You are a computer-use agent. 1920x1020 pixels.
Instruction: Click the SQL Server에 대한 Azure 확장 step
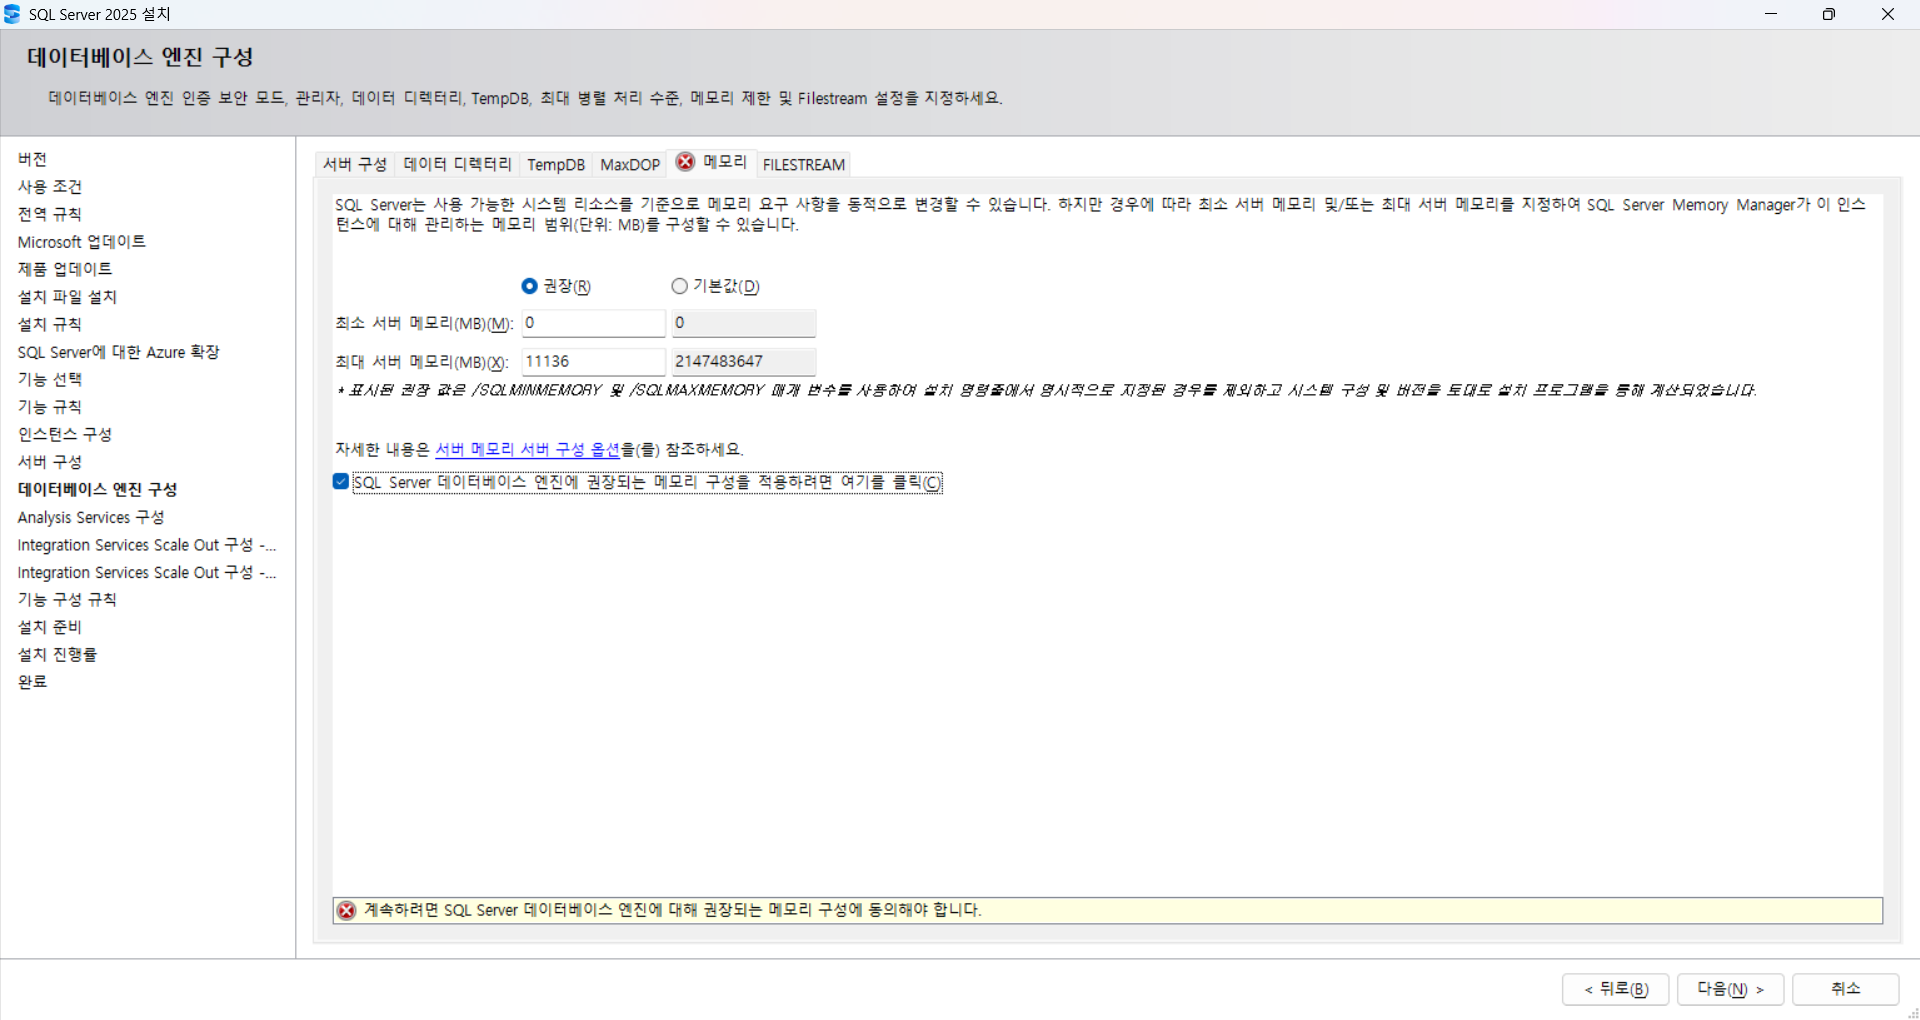(118, 352)
